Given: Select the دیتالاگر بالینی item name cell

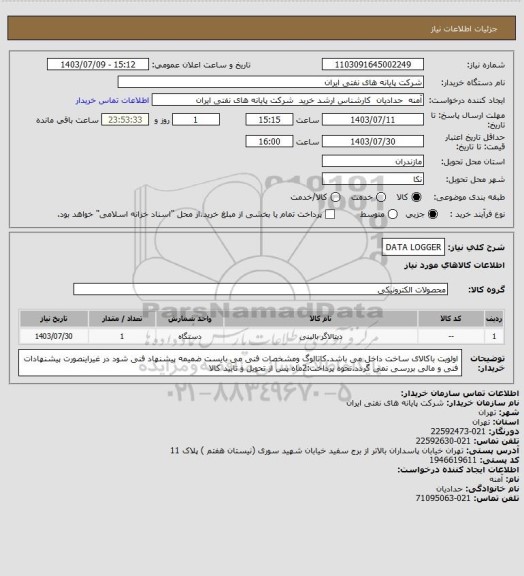Looking at the screenshot, I should point(320,336).
